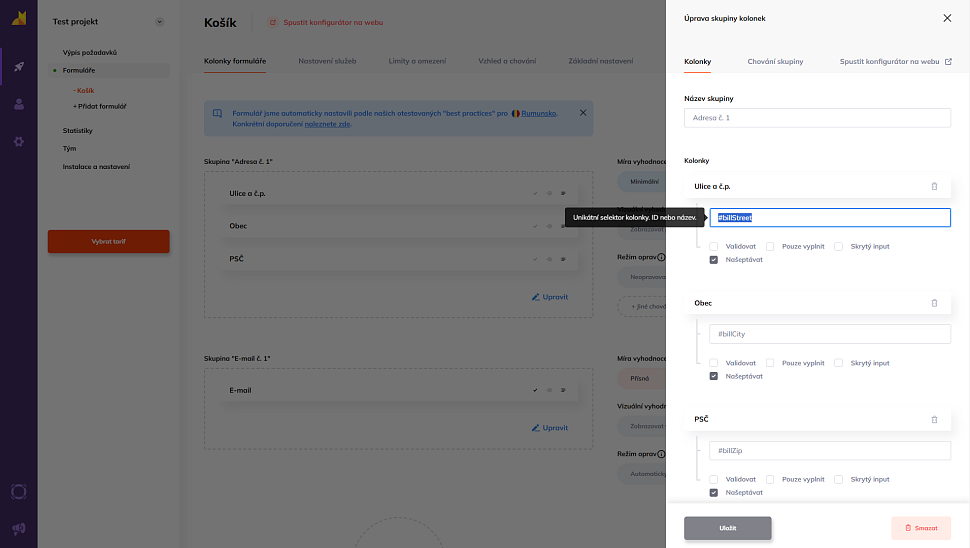Enable Pouze vyplnit for Obec column
Viewport: 970px width, 548px height.
(x=770, y=363)
